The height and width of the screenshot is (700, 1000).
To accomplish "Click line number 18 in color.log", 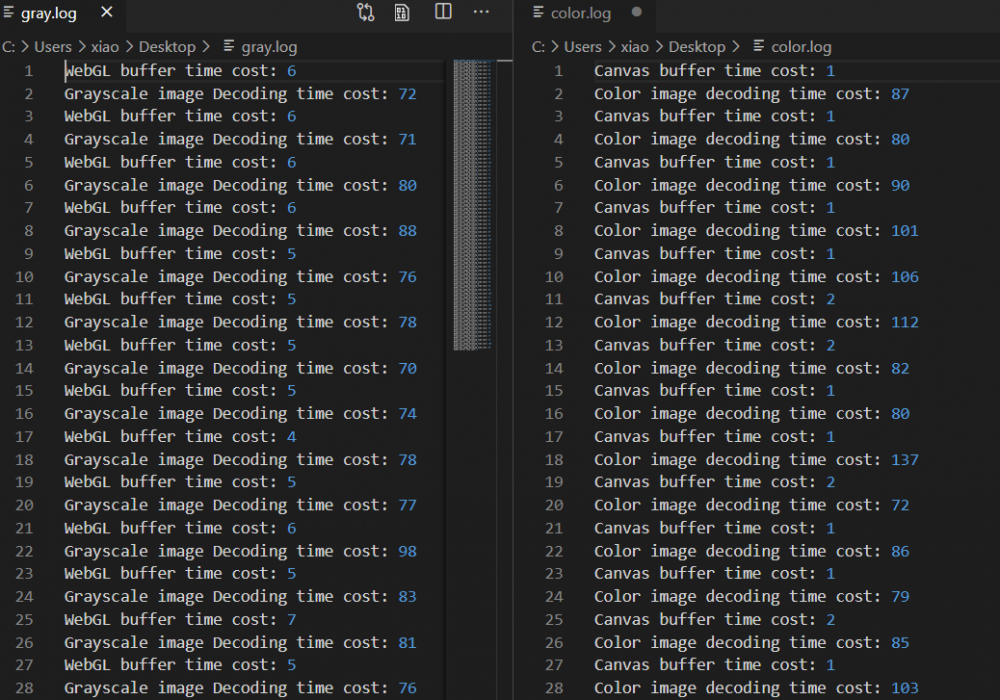I will 554,460.
